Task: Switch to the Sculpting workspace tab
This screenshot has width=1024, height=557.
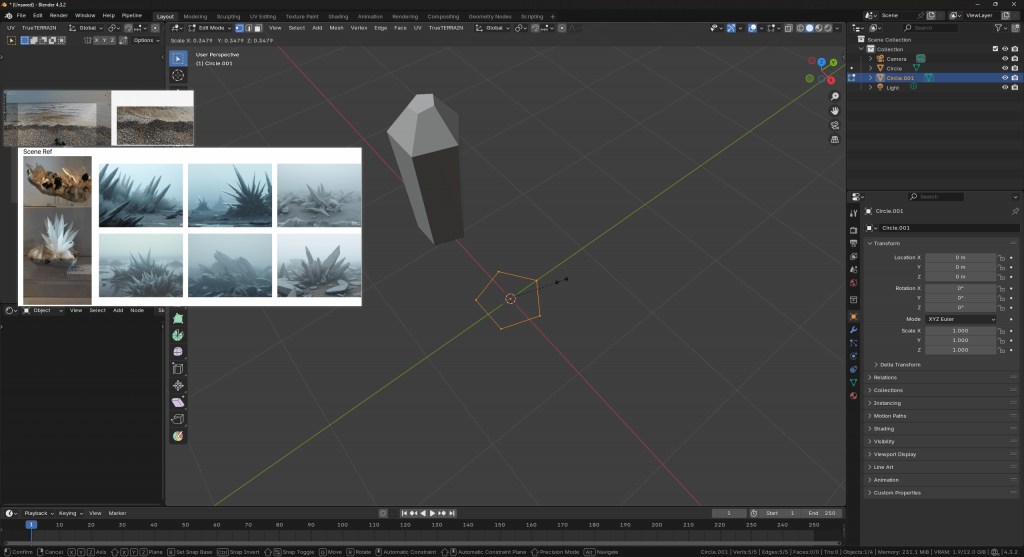Action: [228, 16]
